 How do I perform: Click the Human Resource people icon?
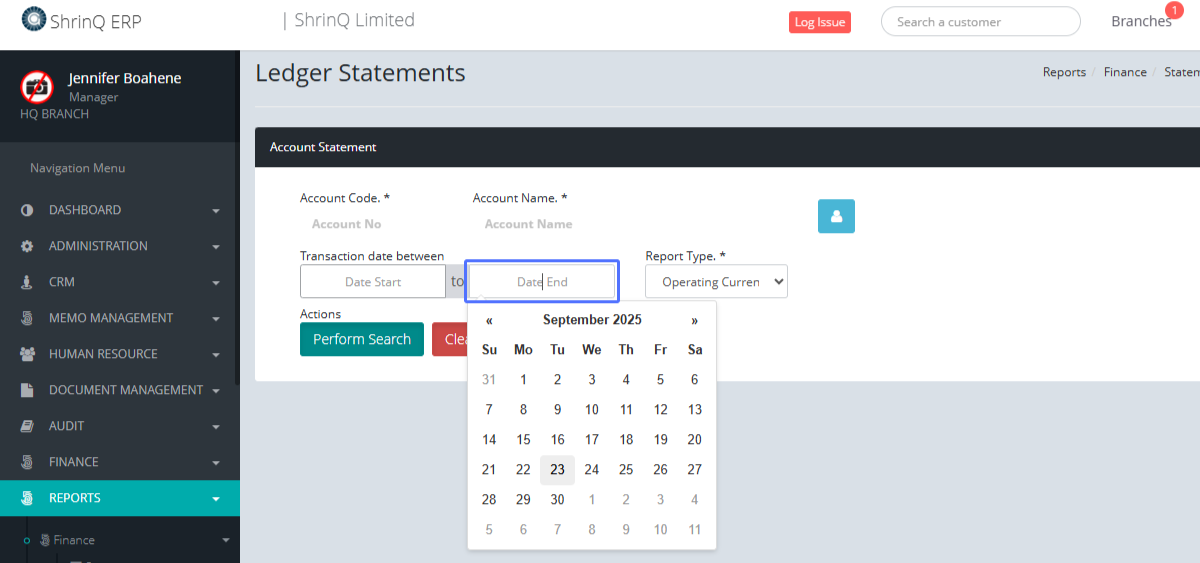click(x=27, y=354)
